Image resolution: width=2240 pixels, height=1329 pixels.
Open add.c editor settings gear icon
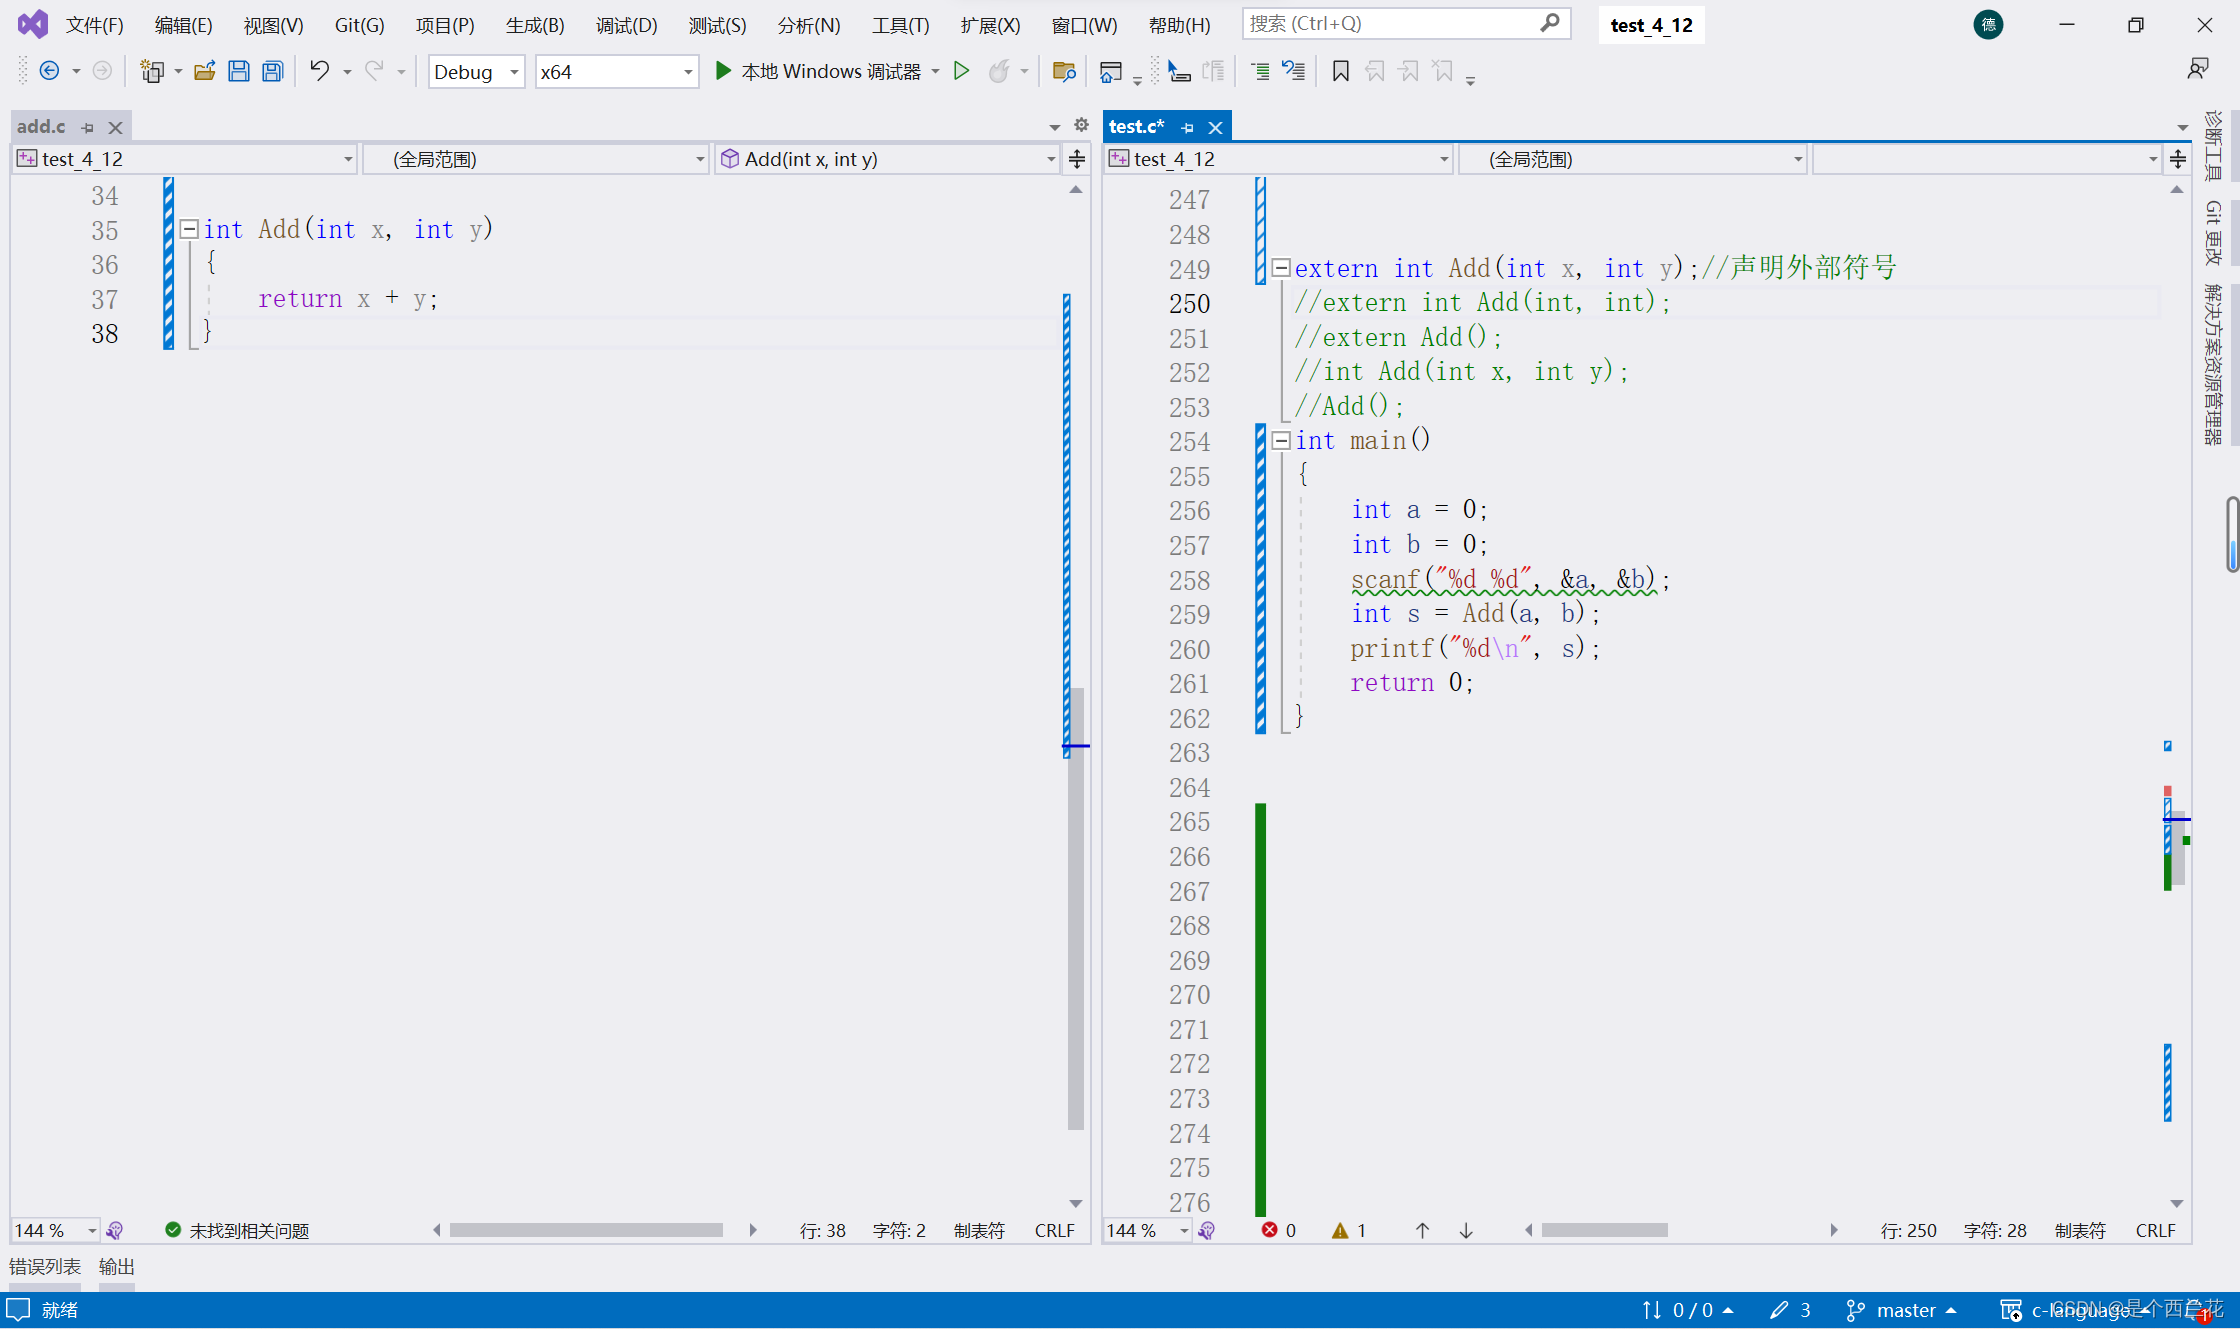pos(1081,125)
